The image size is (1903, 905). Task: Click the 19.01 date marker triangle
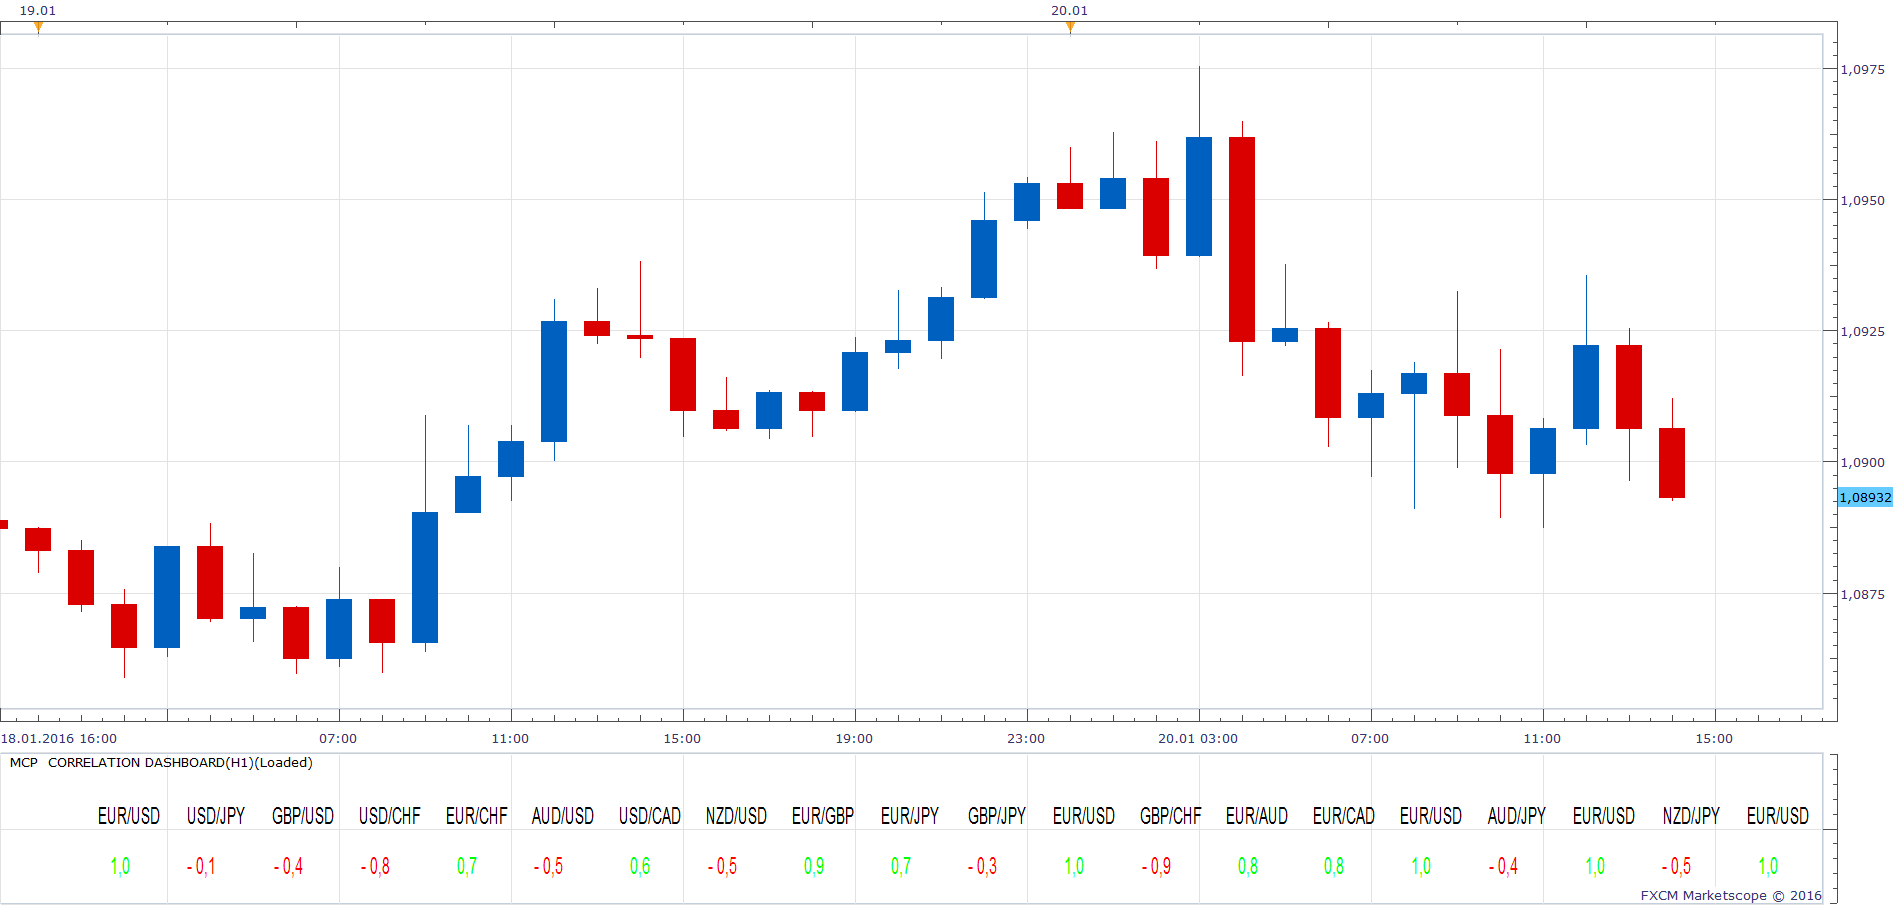[x=38, y=27]
